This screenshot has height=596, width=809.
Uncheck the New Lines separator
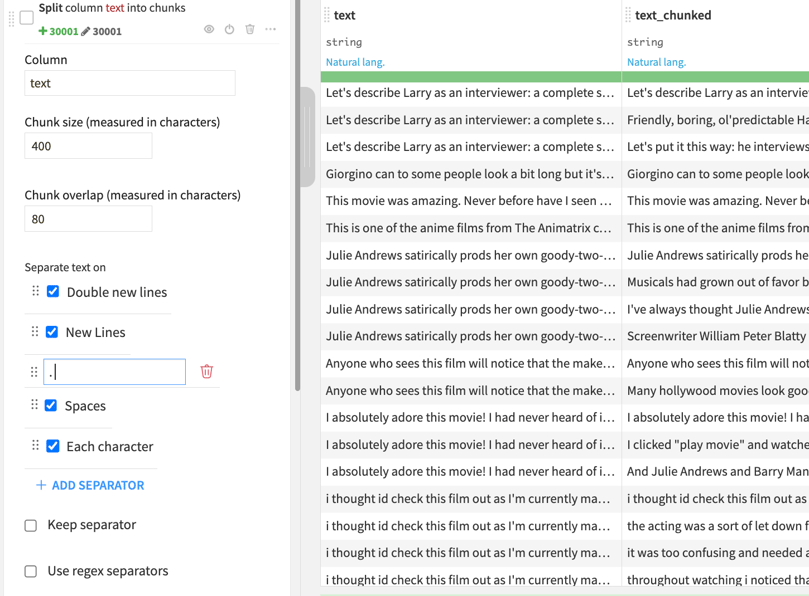click(52, 332)
